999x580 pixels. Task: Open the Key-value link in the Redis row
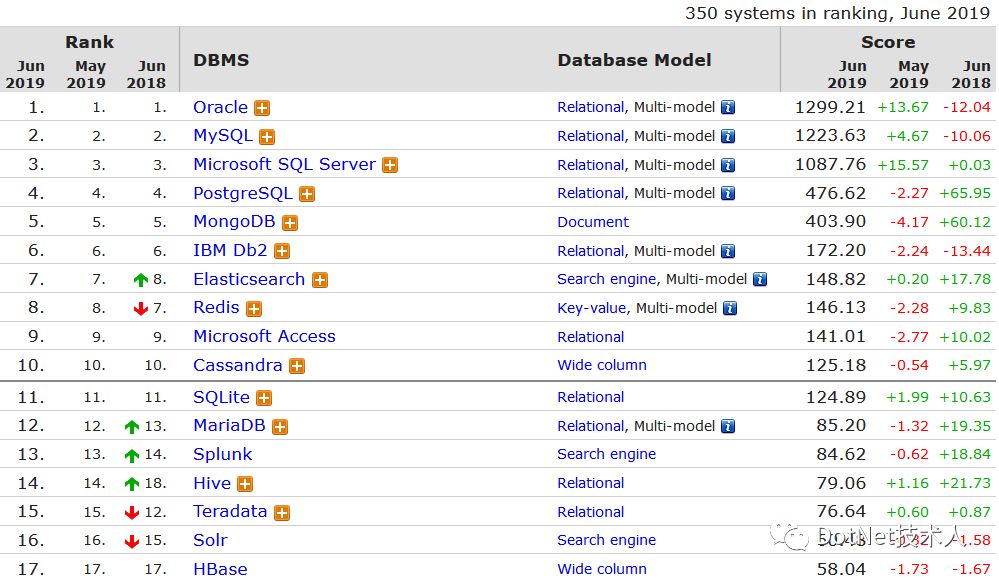[592, 308]
